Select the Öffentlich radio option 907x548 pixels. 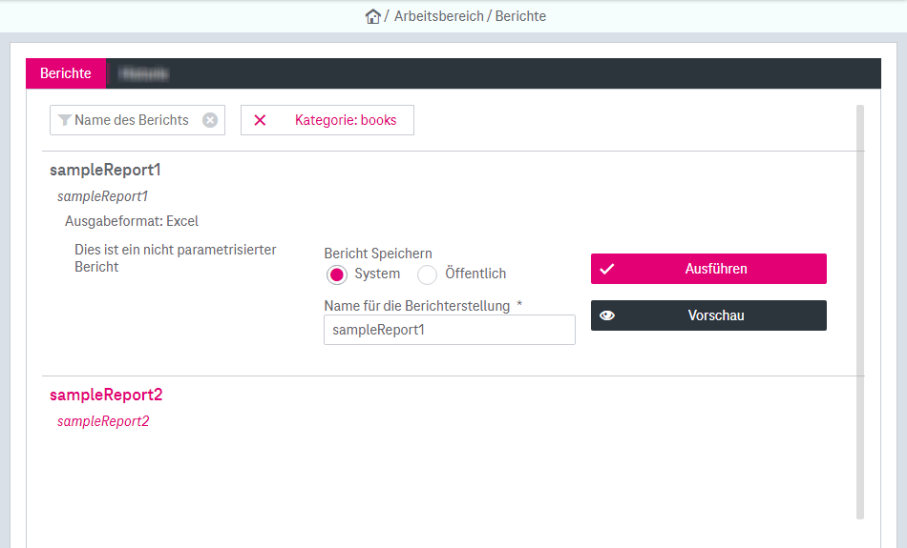point(427,274)
